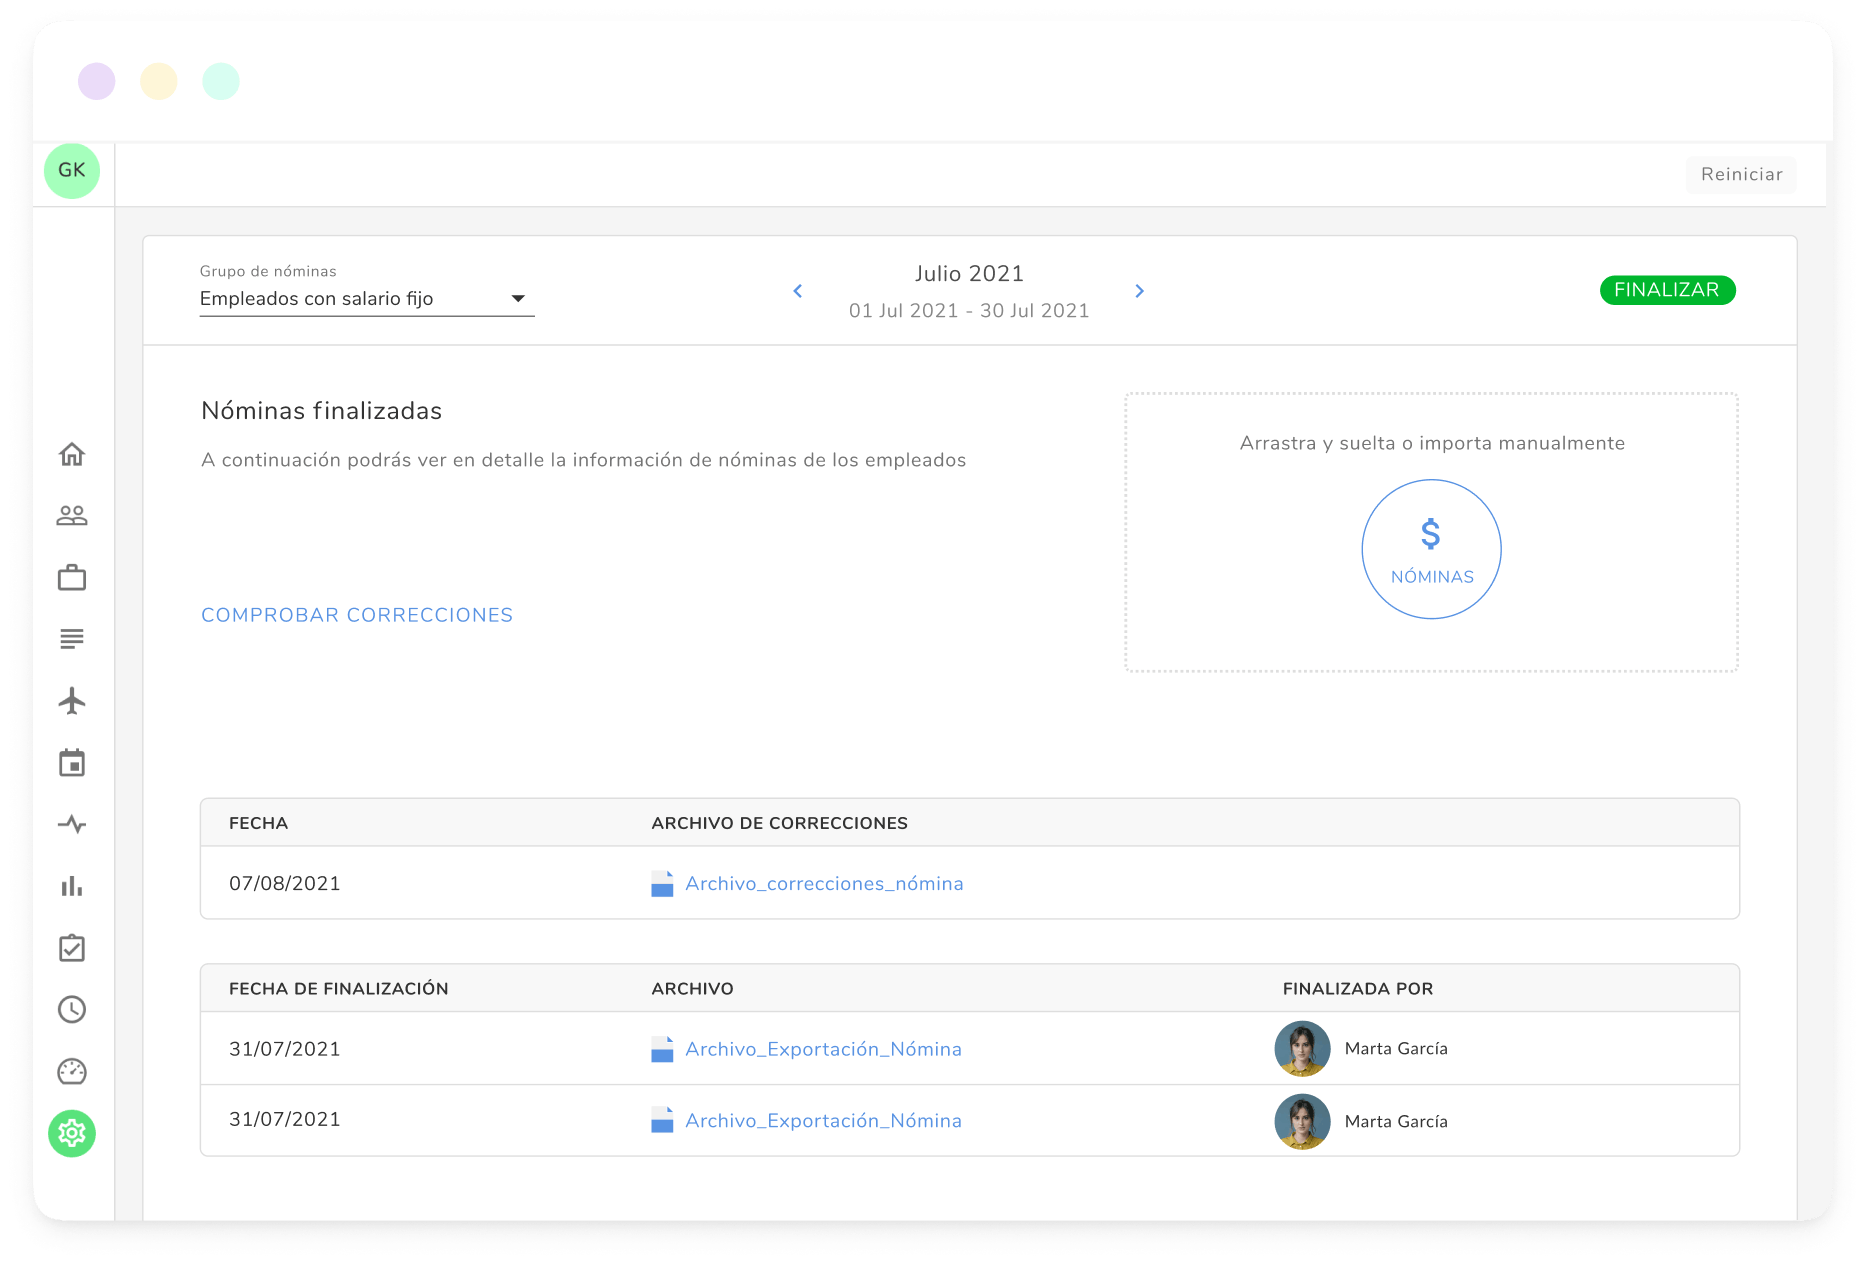The height and width of the screenshot is (1264, 1864).
Task: Click file icon beside Archivo_correcciones_nómina
Action: tap(662, 884)
